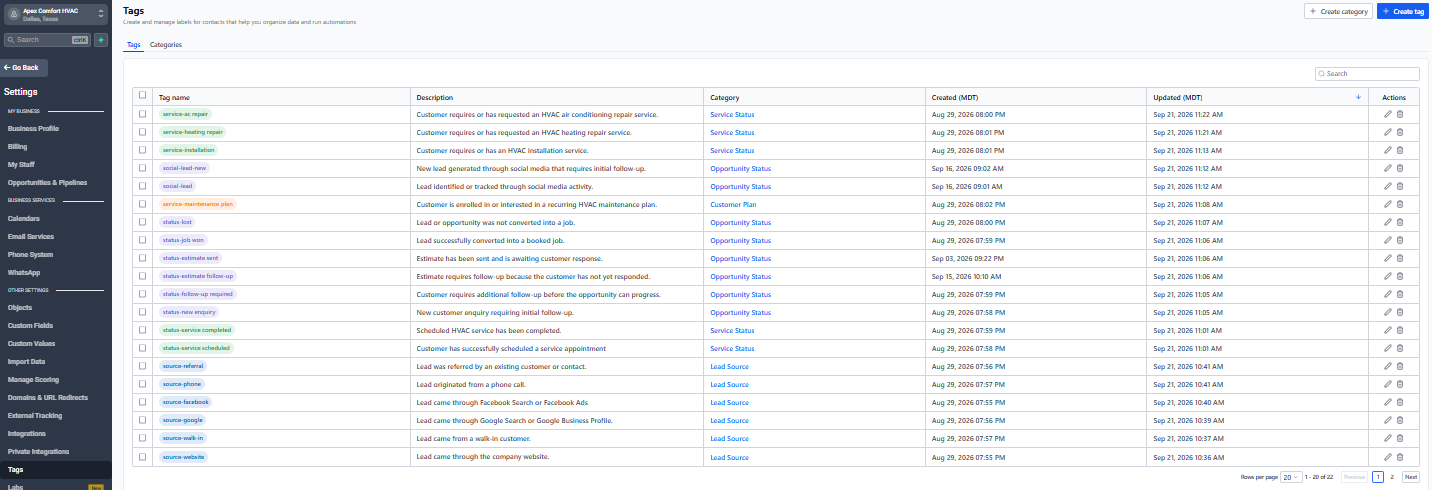Go to page 2 of tags
The height and width of the screenshot is (490, 1432).
(1392, 478)
